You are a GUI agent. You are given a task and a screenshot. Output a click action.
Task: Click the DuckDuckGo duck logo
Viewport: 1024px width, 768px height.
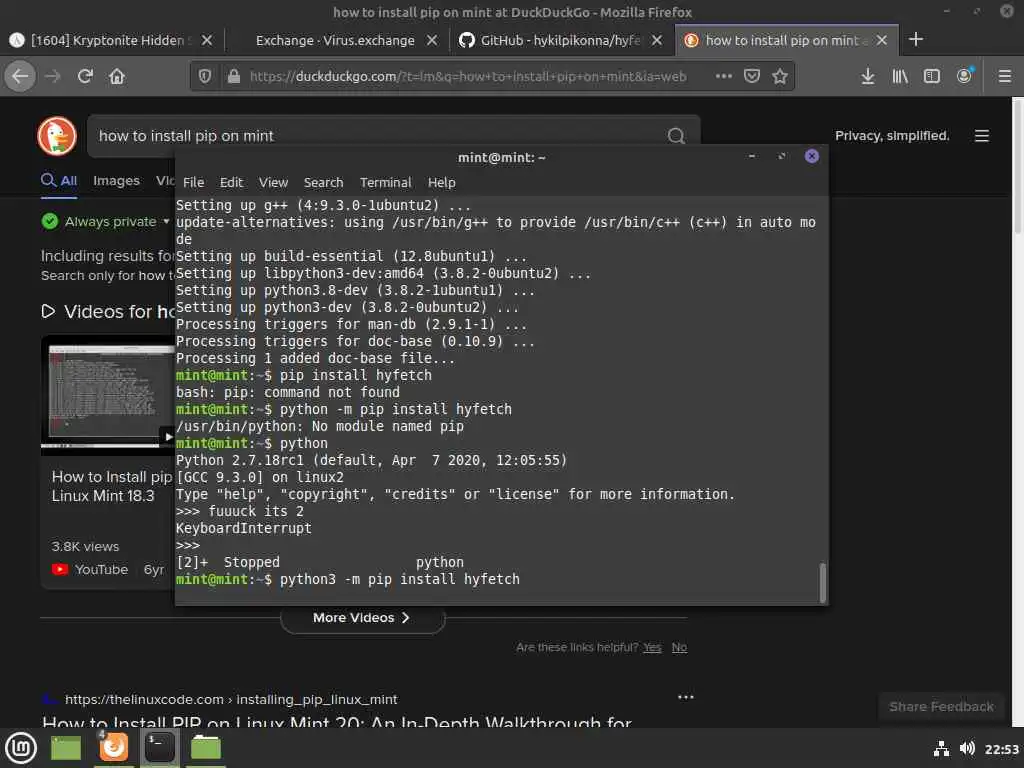click(x=57, y=136)
